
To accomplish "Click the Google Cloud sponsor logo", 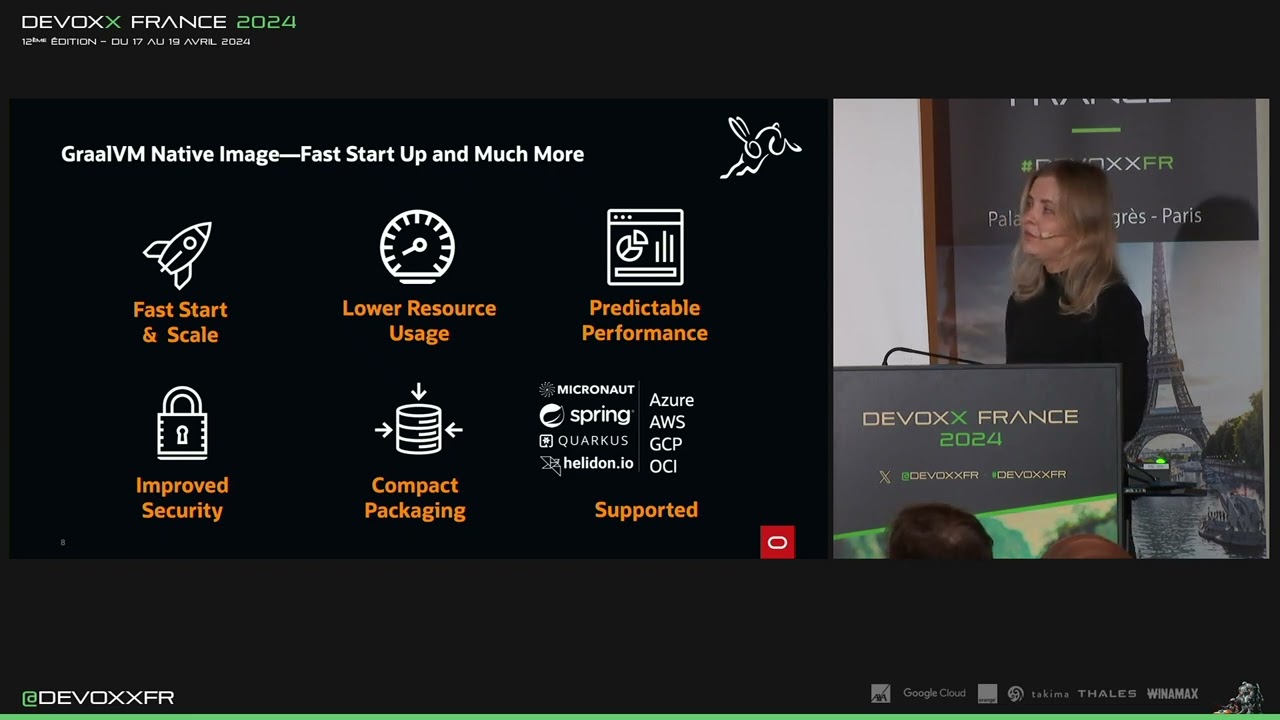I will [x=934, y=693].
